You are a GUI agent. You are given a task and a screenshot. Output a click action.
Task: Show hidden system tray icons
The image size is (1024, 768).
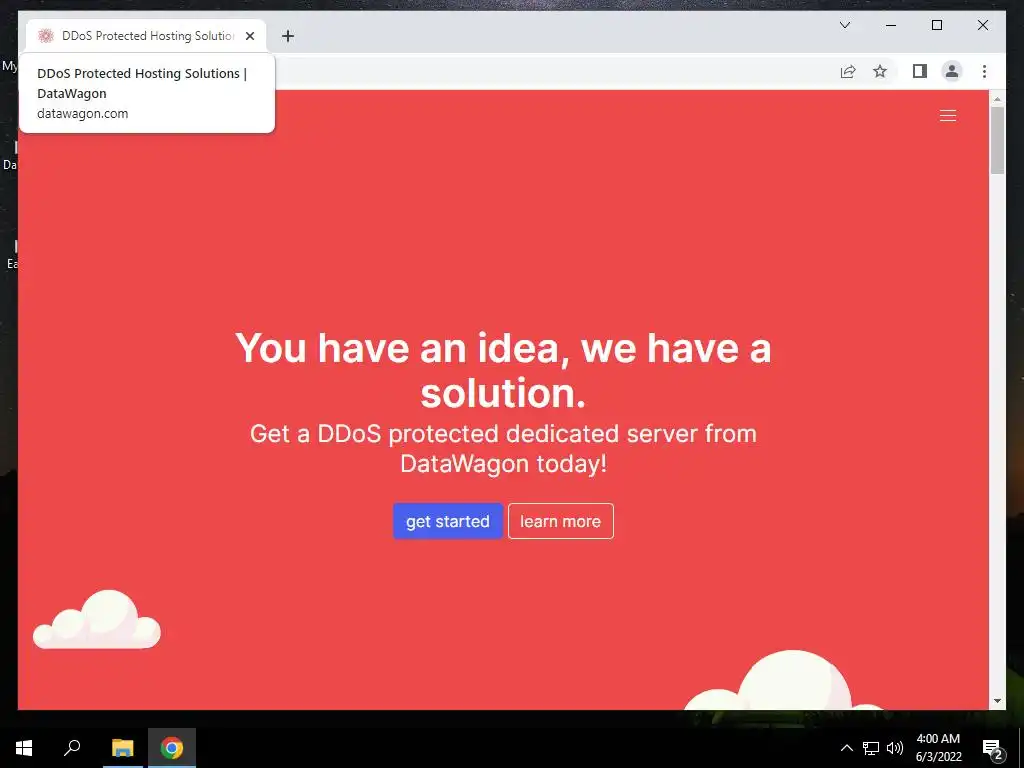pyautogui.click(x=846, y=748)
